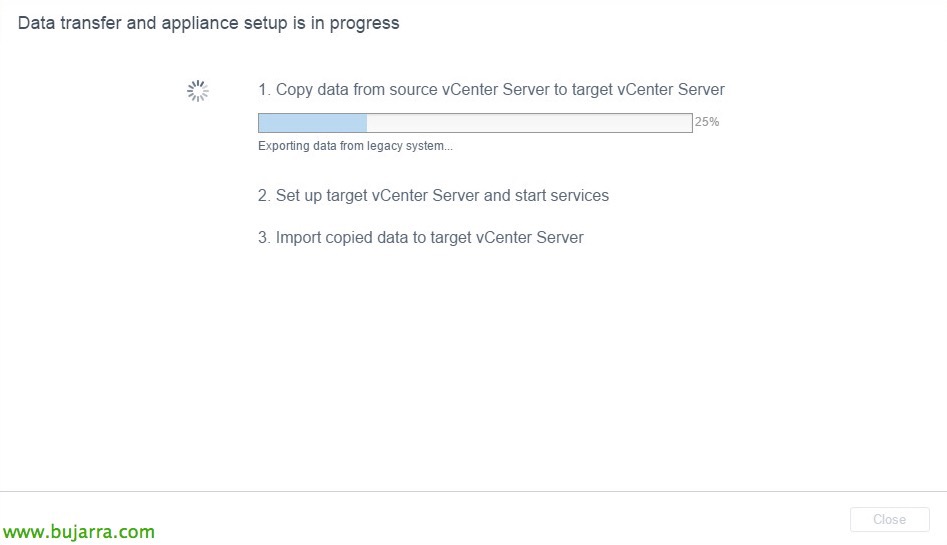Click the empty portion of the progress bar
This screenshot has width=947, height=545.
tap(528, 123)
